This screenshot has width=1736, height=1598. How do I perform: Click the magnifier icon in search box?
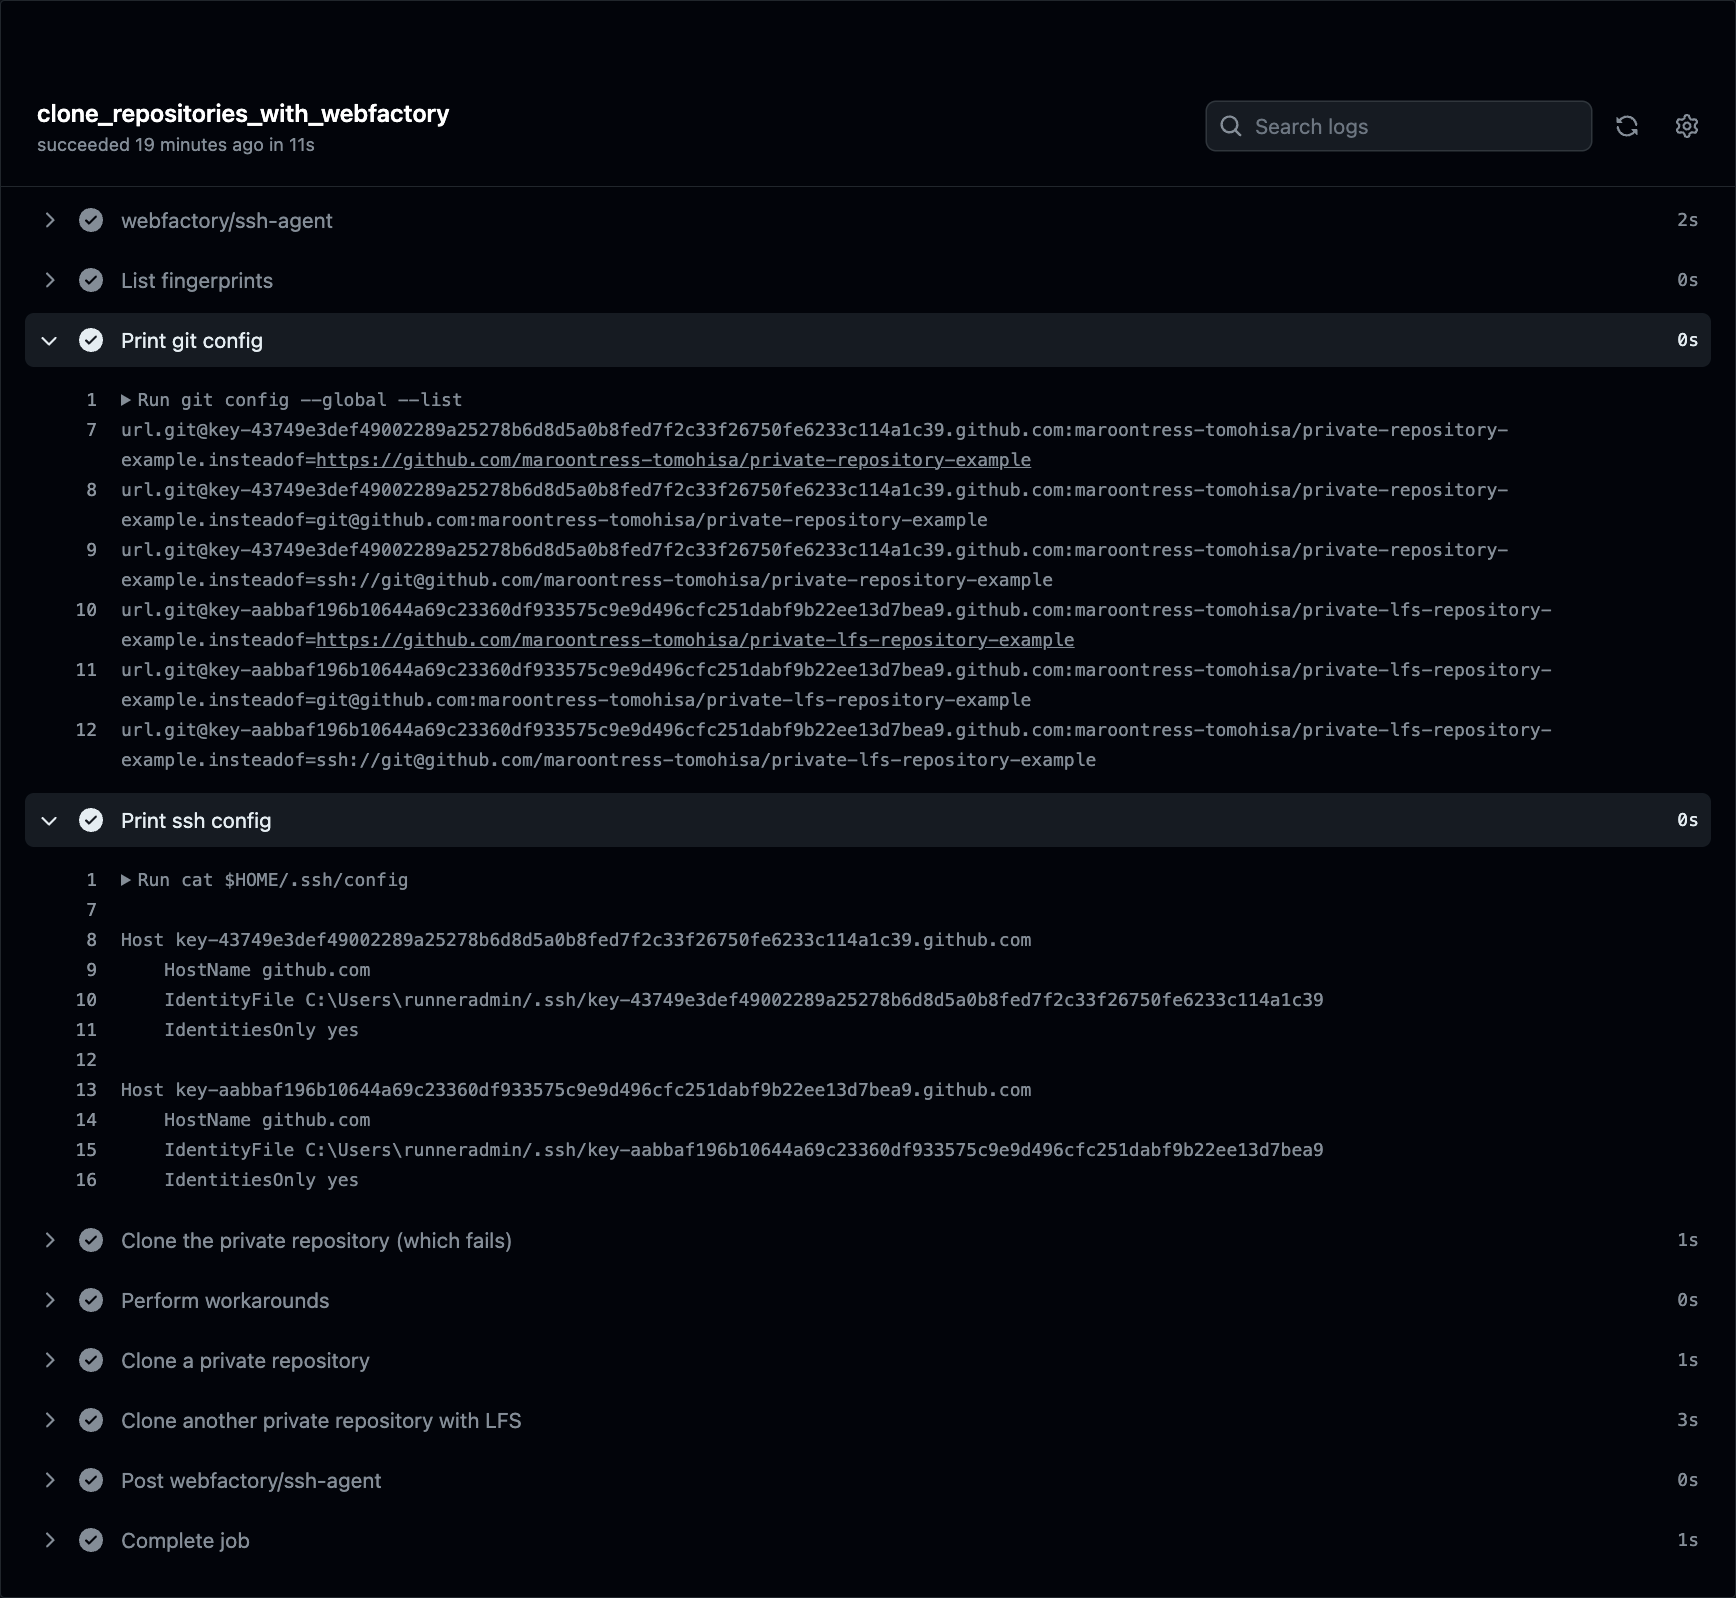point(1231,126)
